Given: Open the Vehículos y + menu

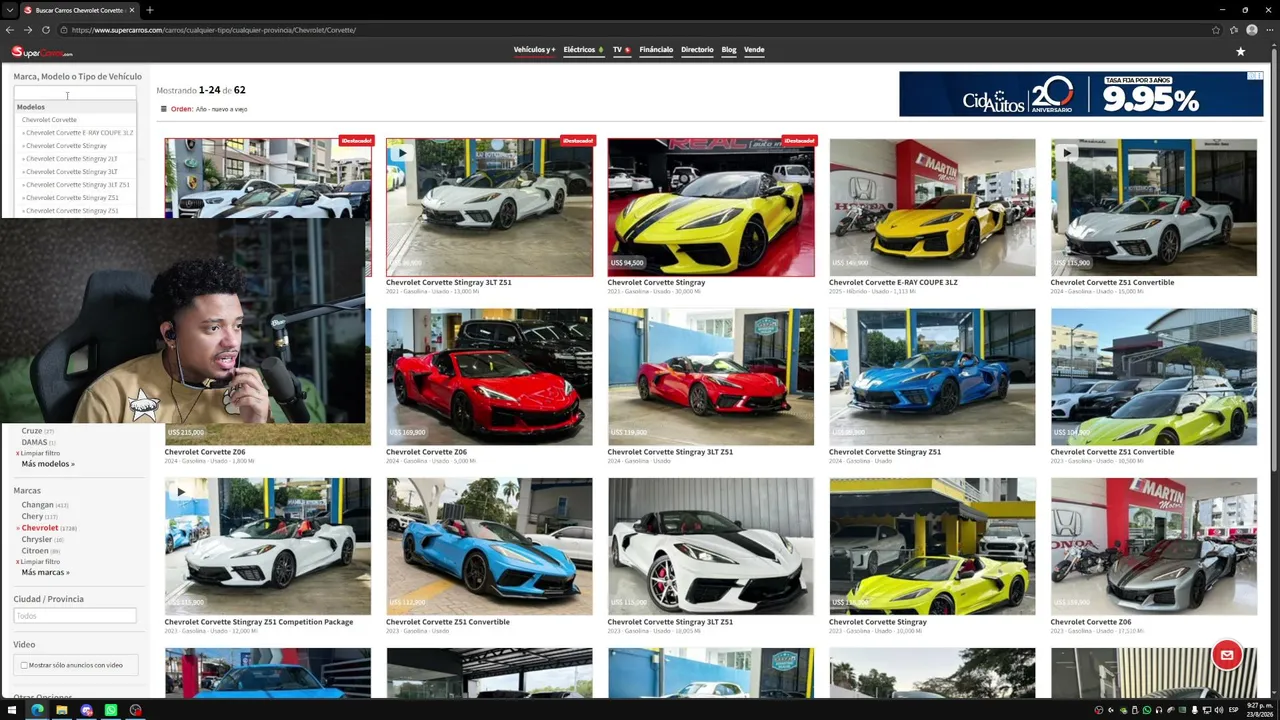Looking at the screenshot, I should pos(534,50).
